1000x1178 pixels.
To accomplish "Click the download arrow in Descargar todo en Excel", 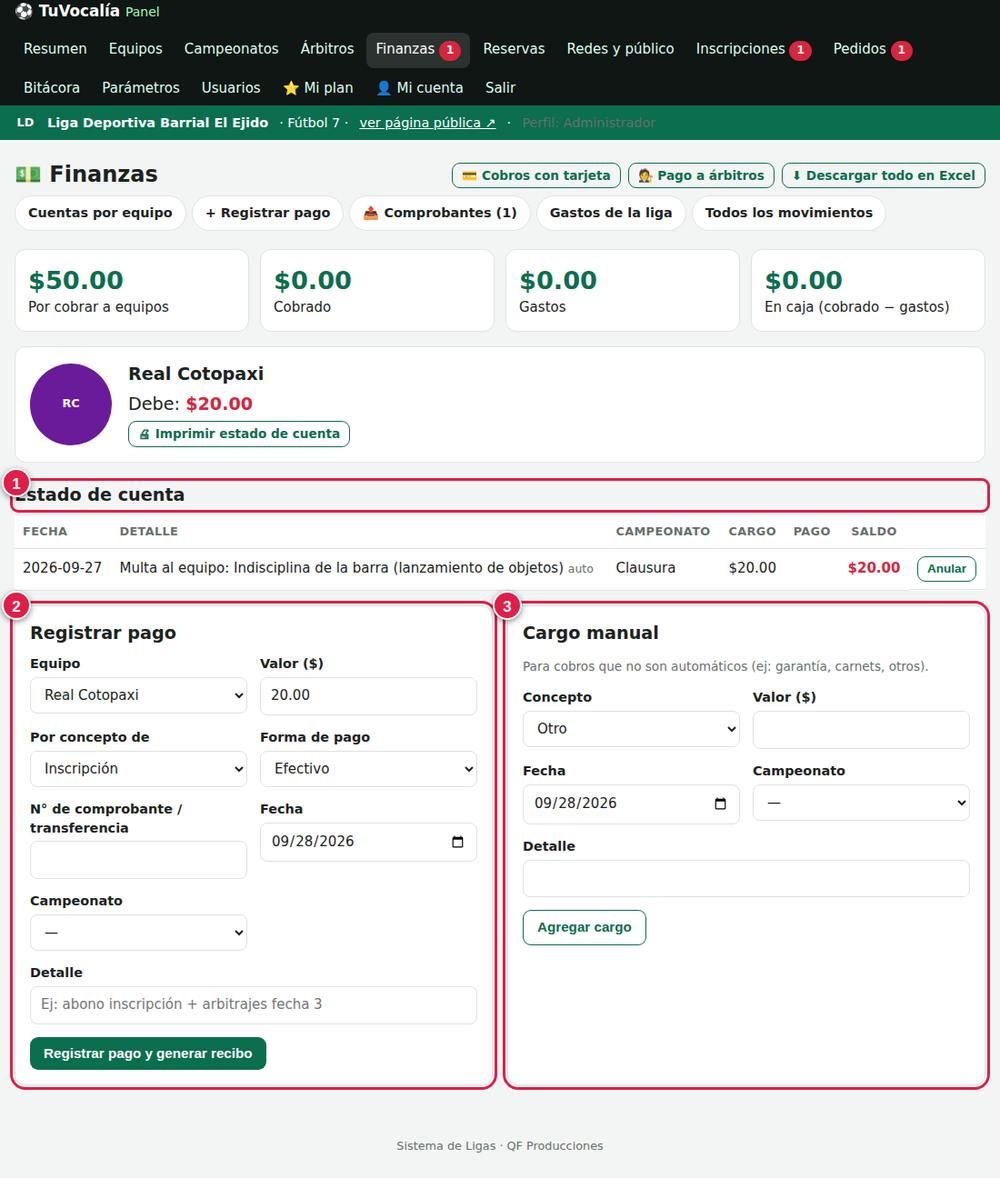I will point(796,176).
